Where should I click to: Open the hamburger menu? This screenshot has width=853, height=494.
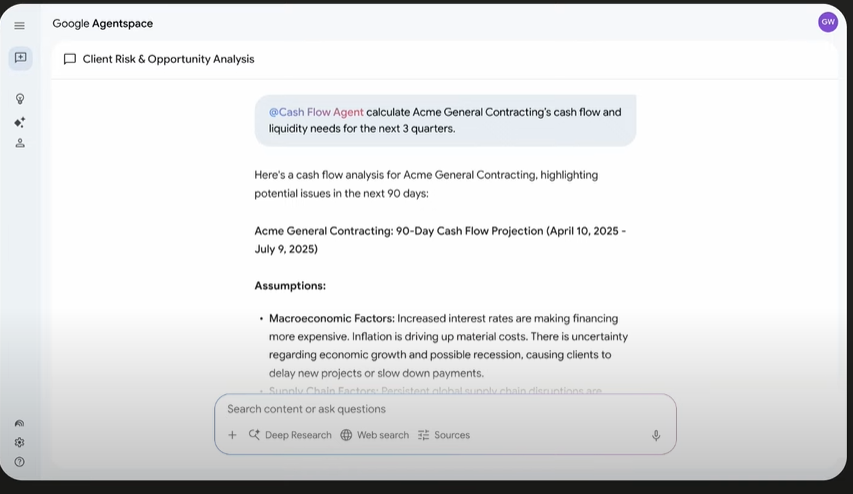[20, 26]
